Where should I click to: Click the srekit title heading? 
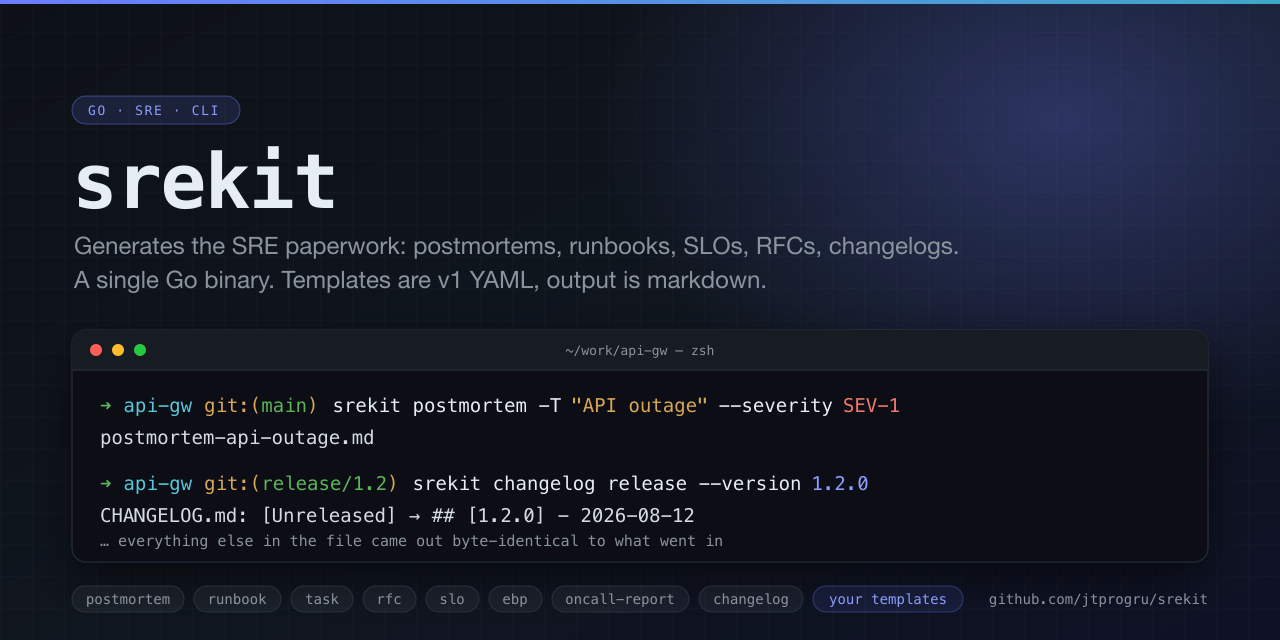click(x=206, y=182)
